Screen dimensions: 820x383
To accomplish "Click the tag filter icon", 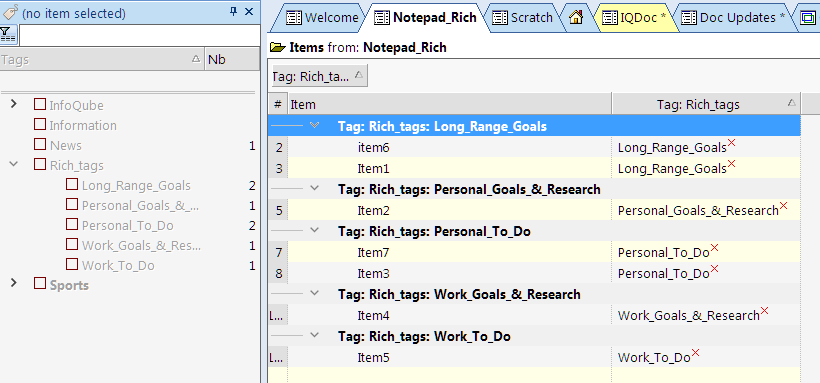I will click(9, 36).
